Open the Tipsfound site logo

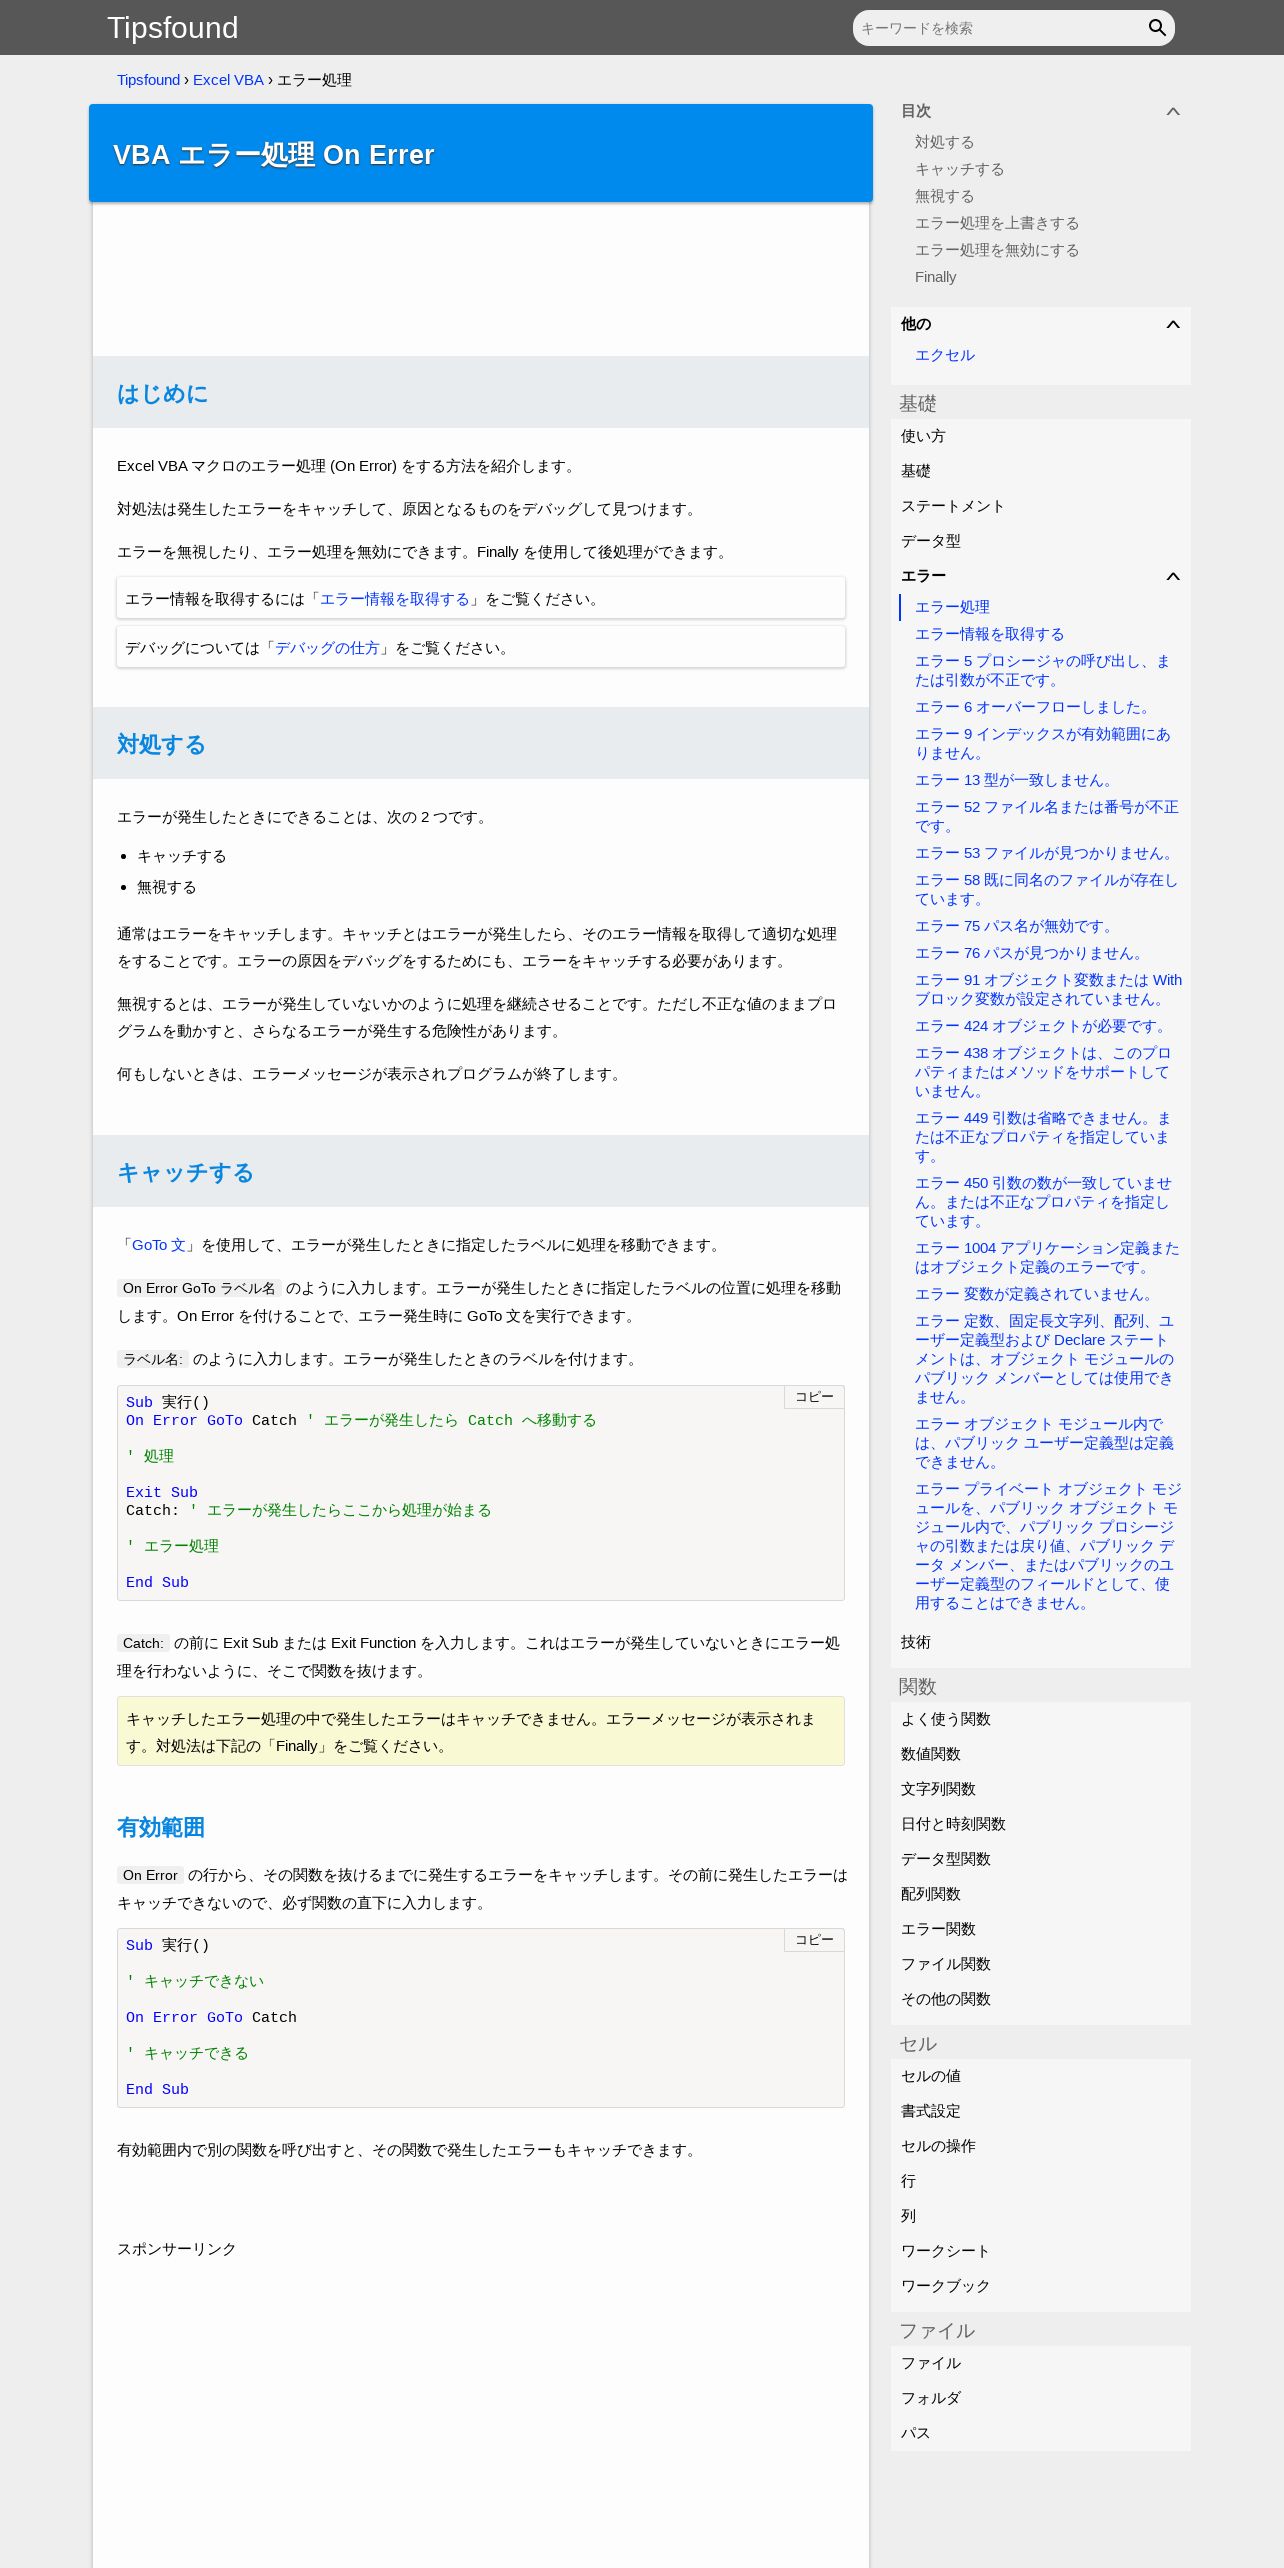pyautogui.click(x=173, y=28)
